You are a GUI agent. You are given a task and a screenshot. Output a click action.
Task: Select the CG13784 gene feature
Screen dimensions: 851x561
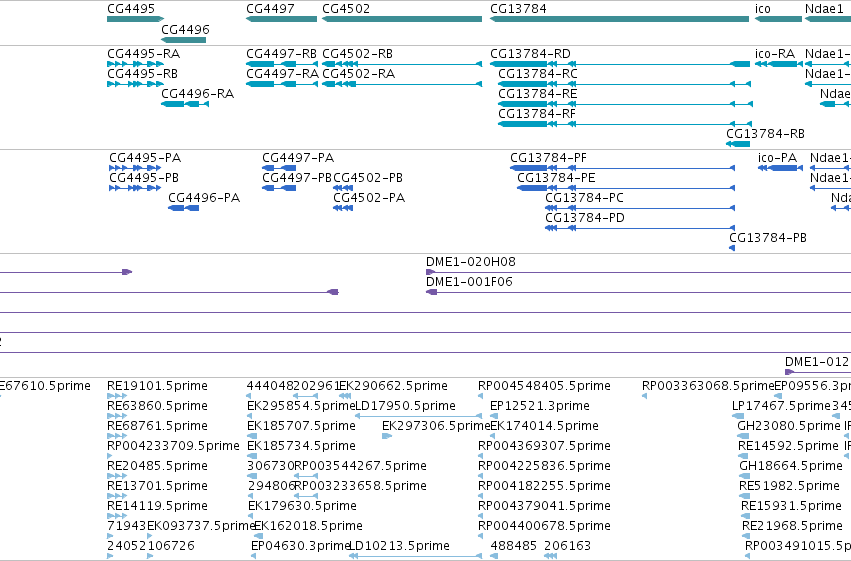point(619,19)
